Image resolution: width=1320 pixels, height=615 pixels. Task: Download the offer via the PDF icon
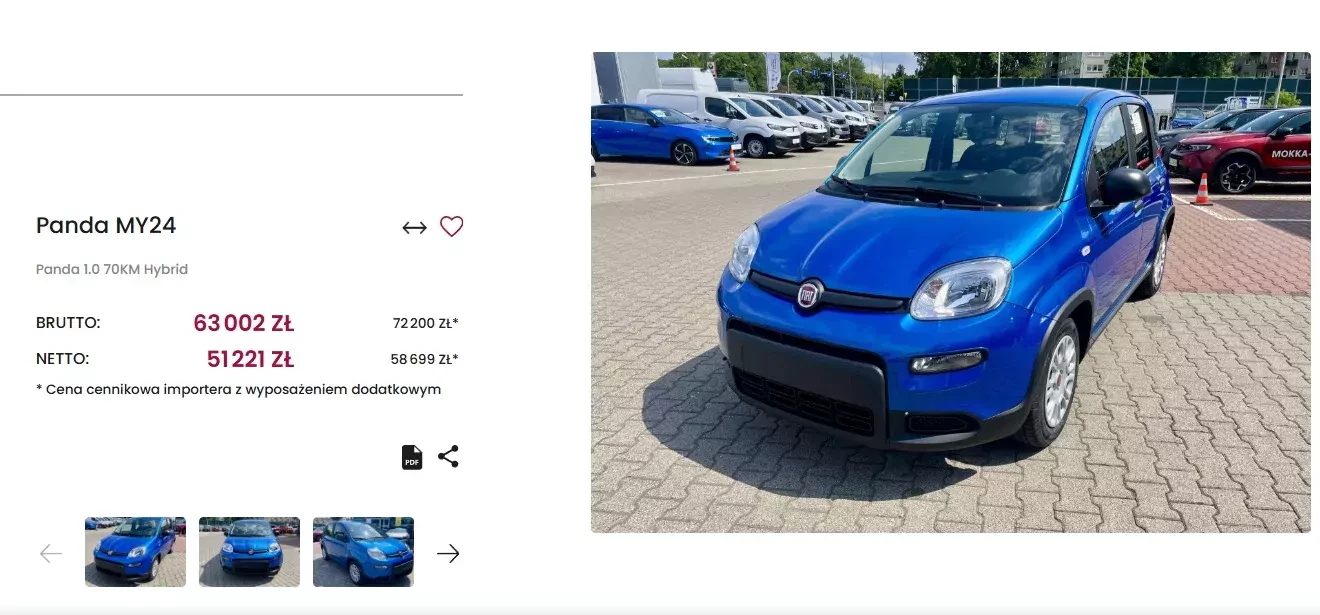412,457
